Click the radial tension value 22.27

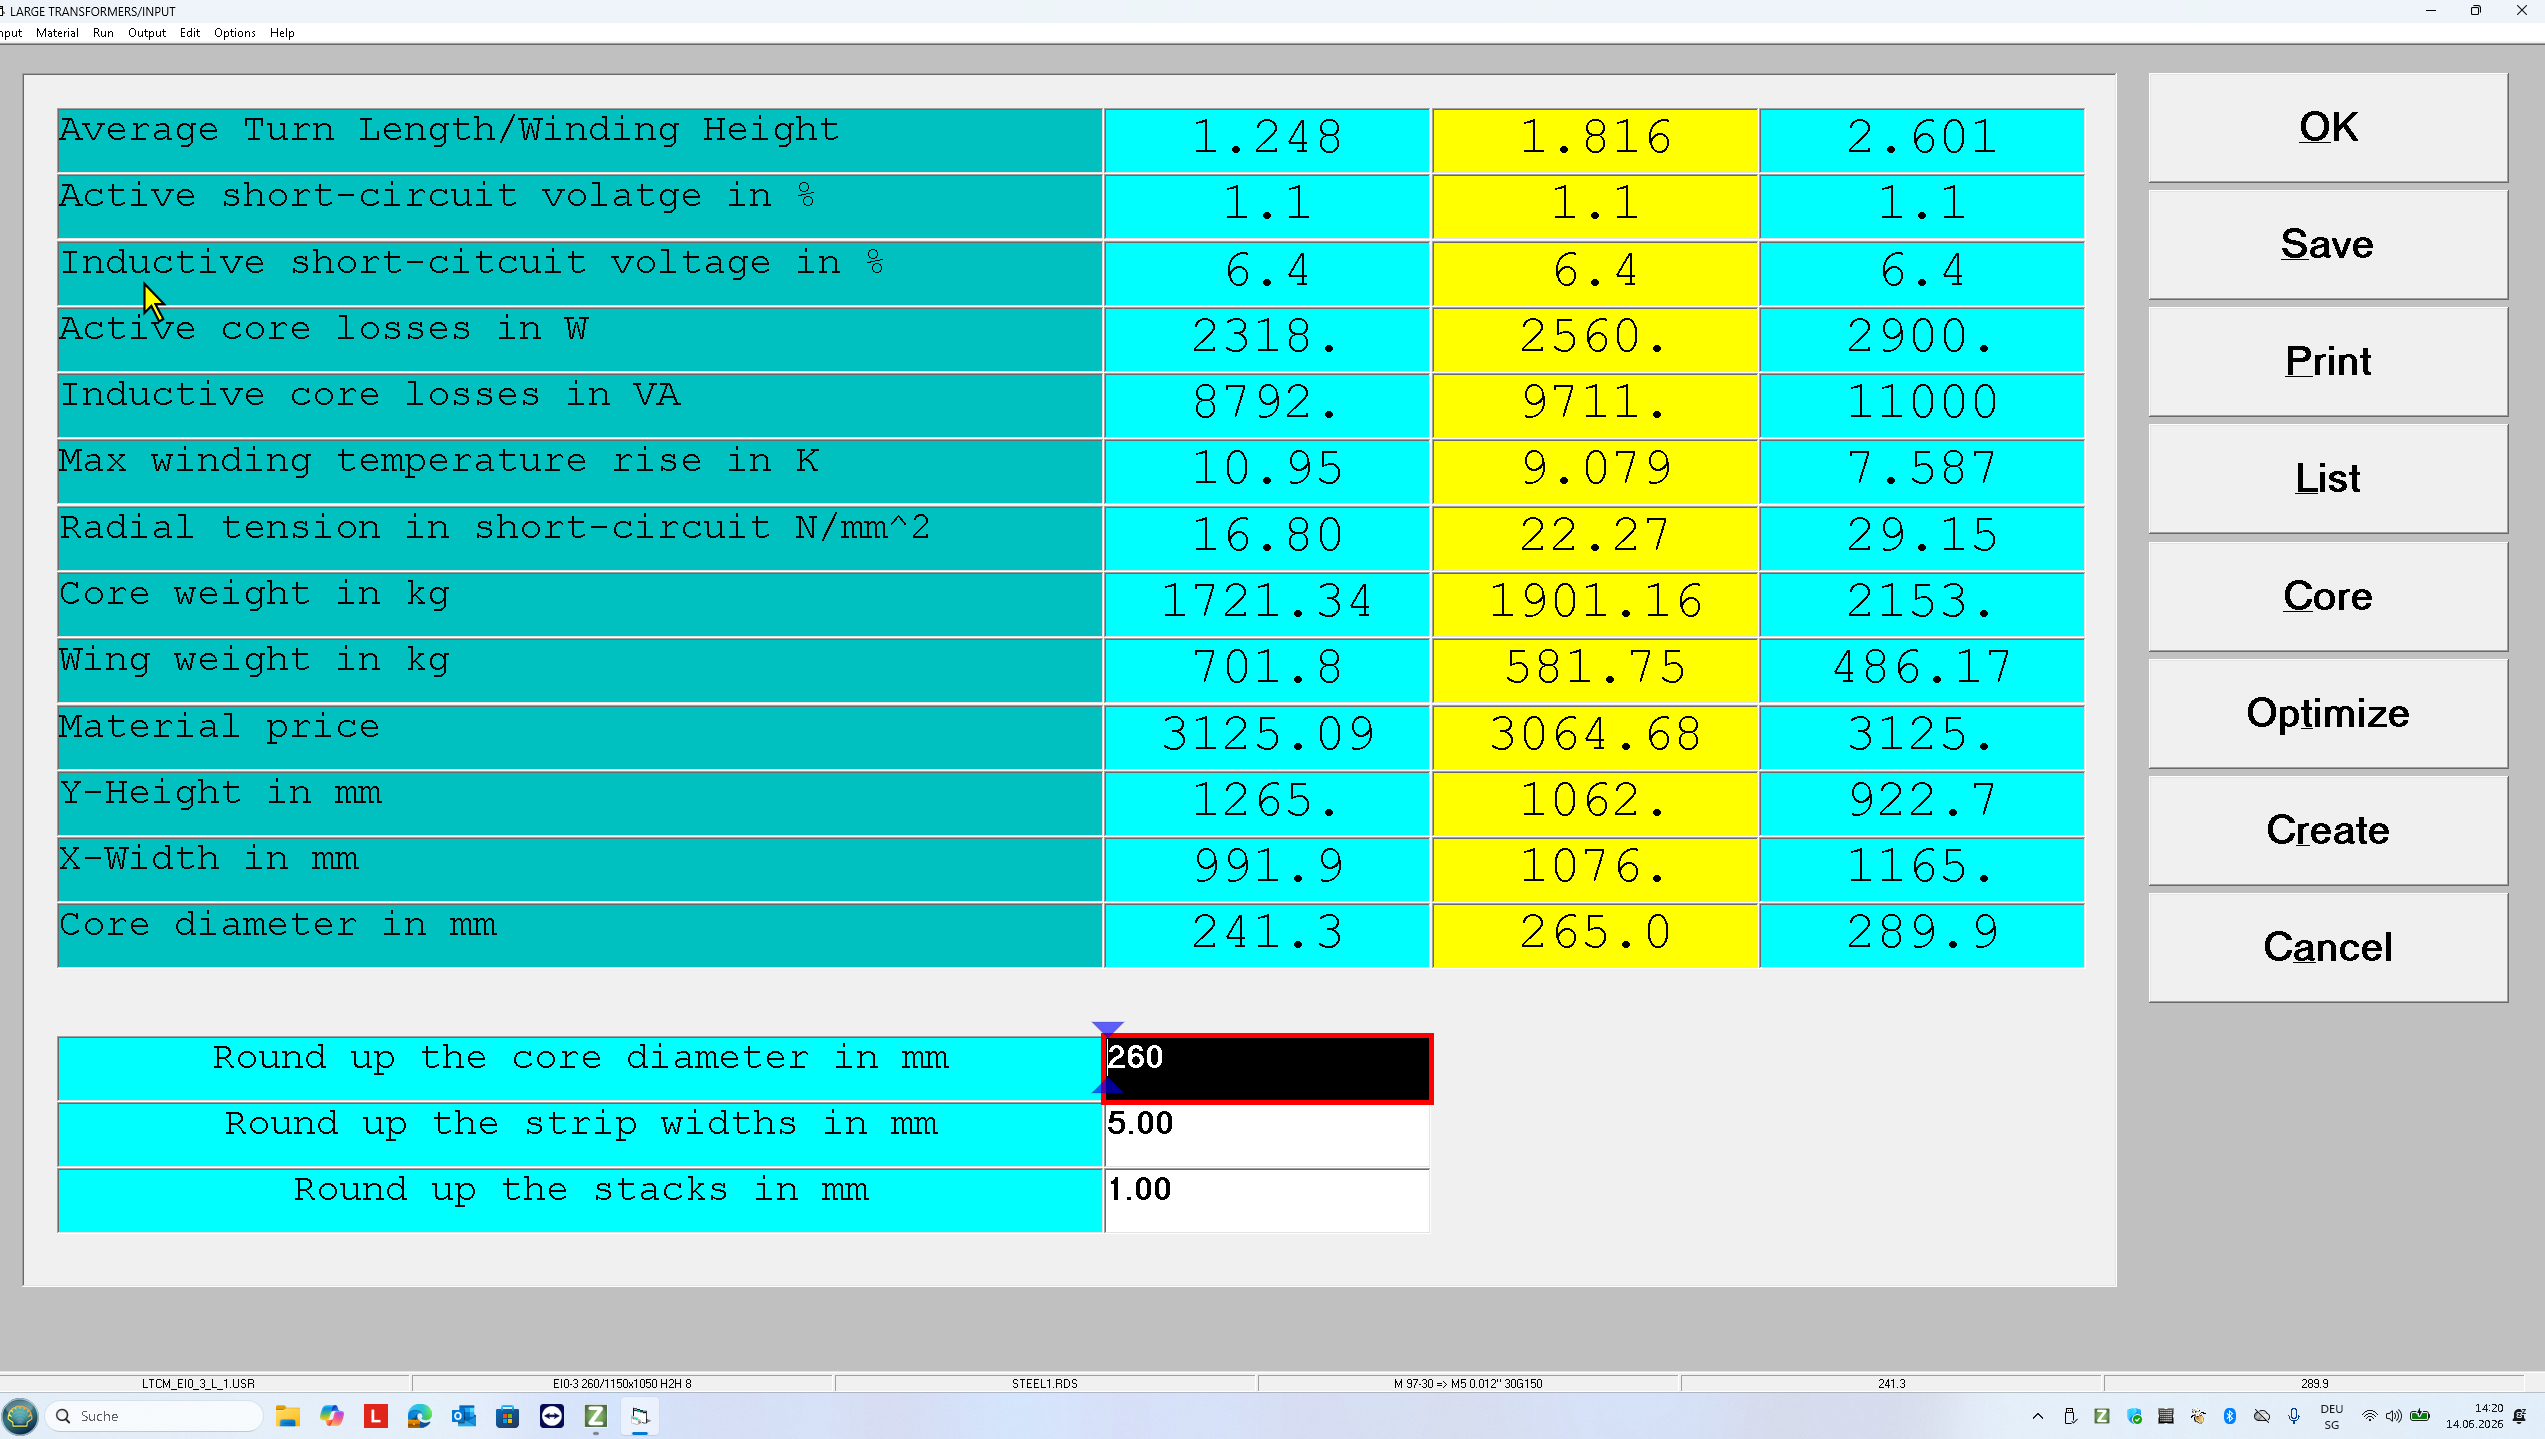1595,537
